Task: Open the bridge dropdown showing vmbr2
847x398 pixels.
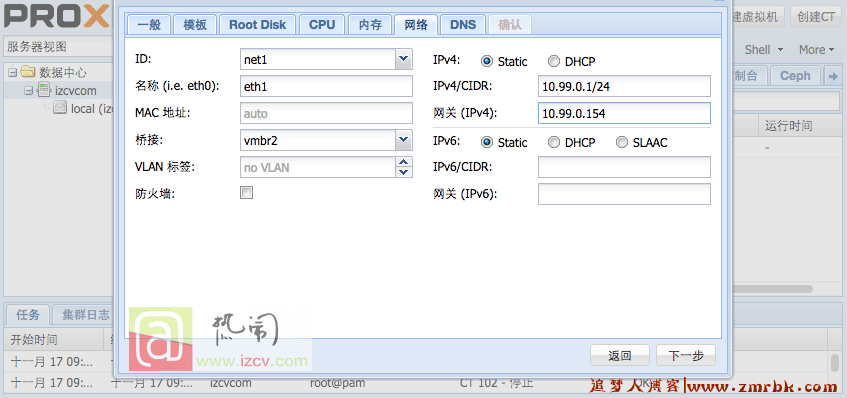Action: [404, 140]
